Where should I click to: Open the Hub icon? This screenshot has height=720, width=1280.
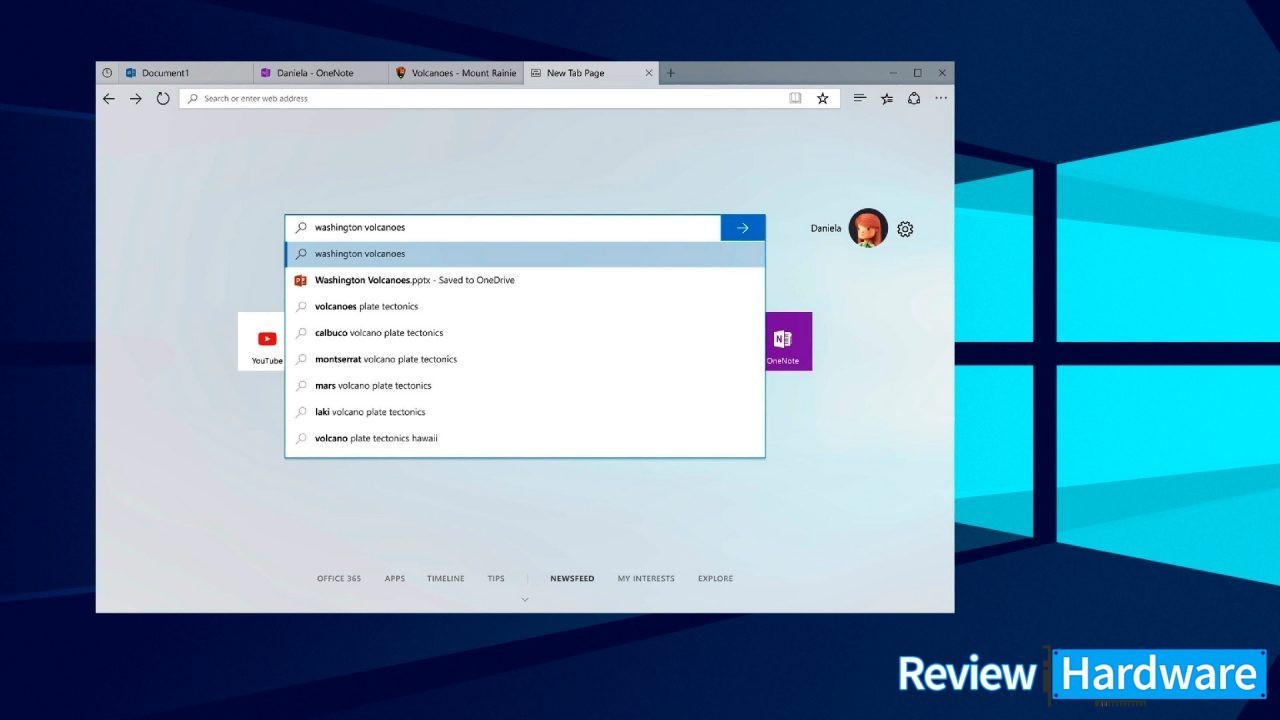860,99
